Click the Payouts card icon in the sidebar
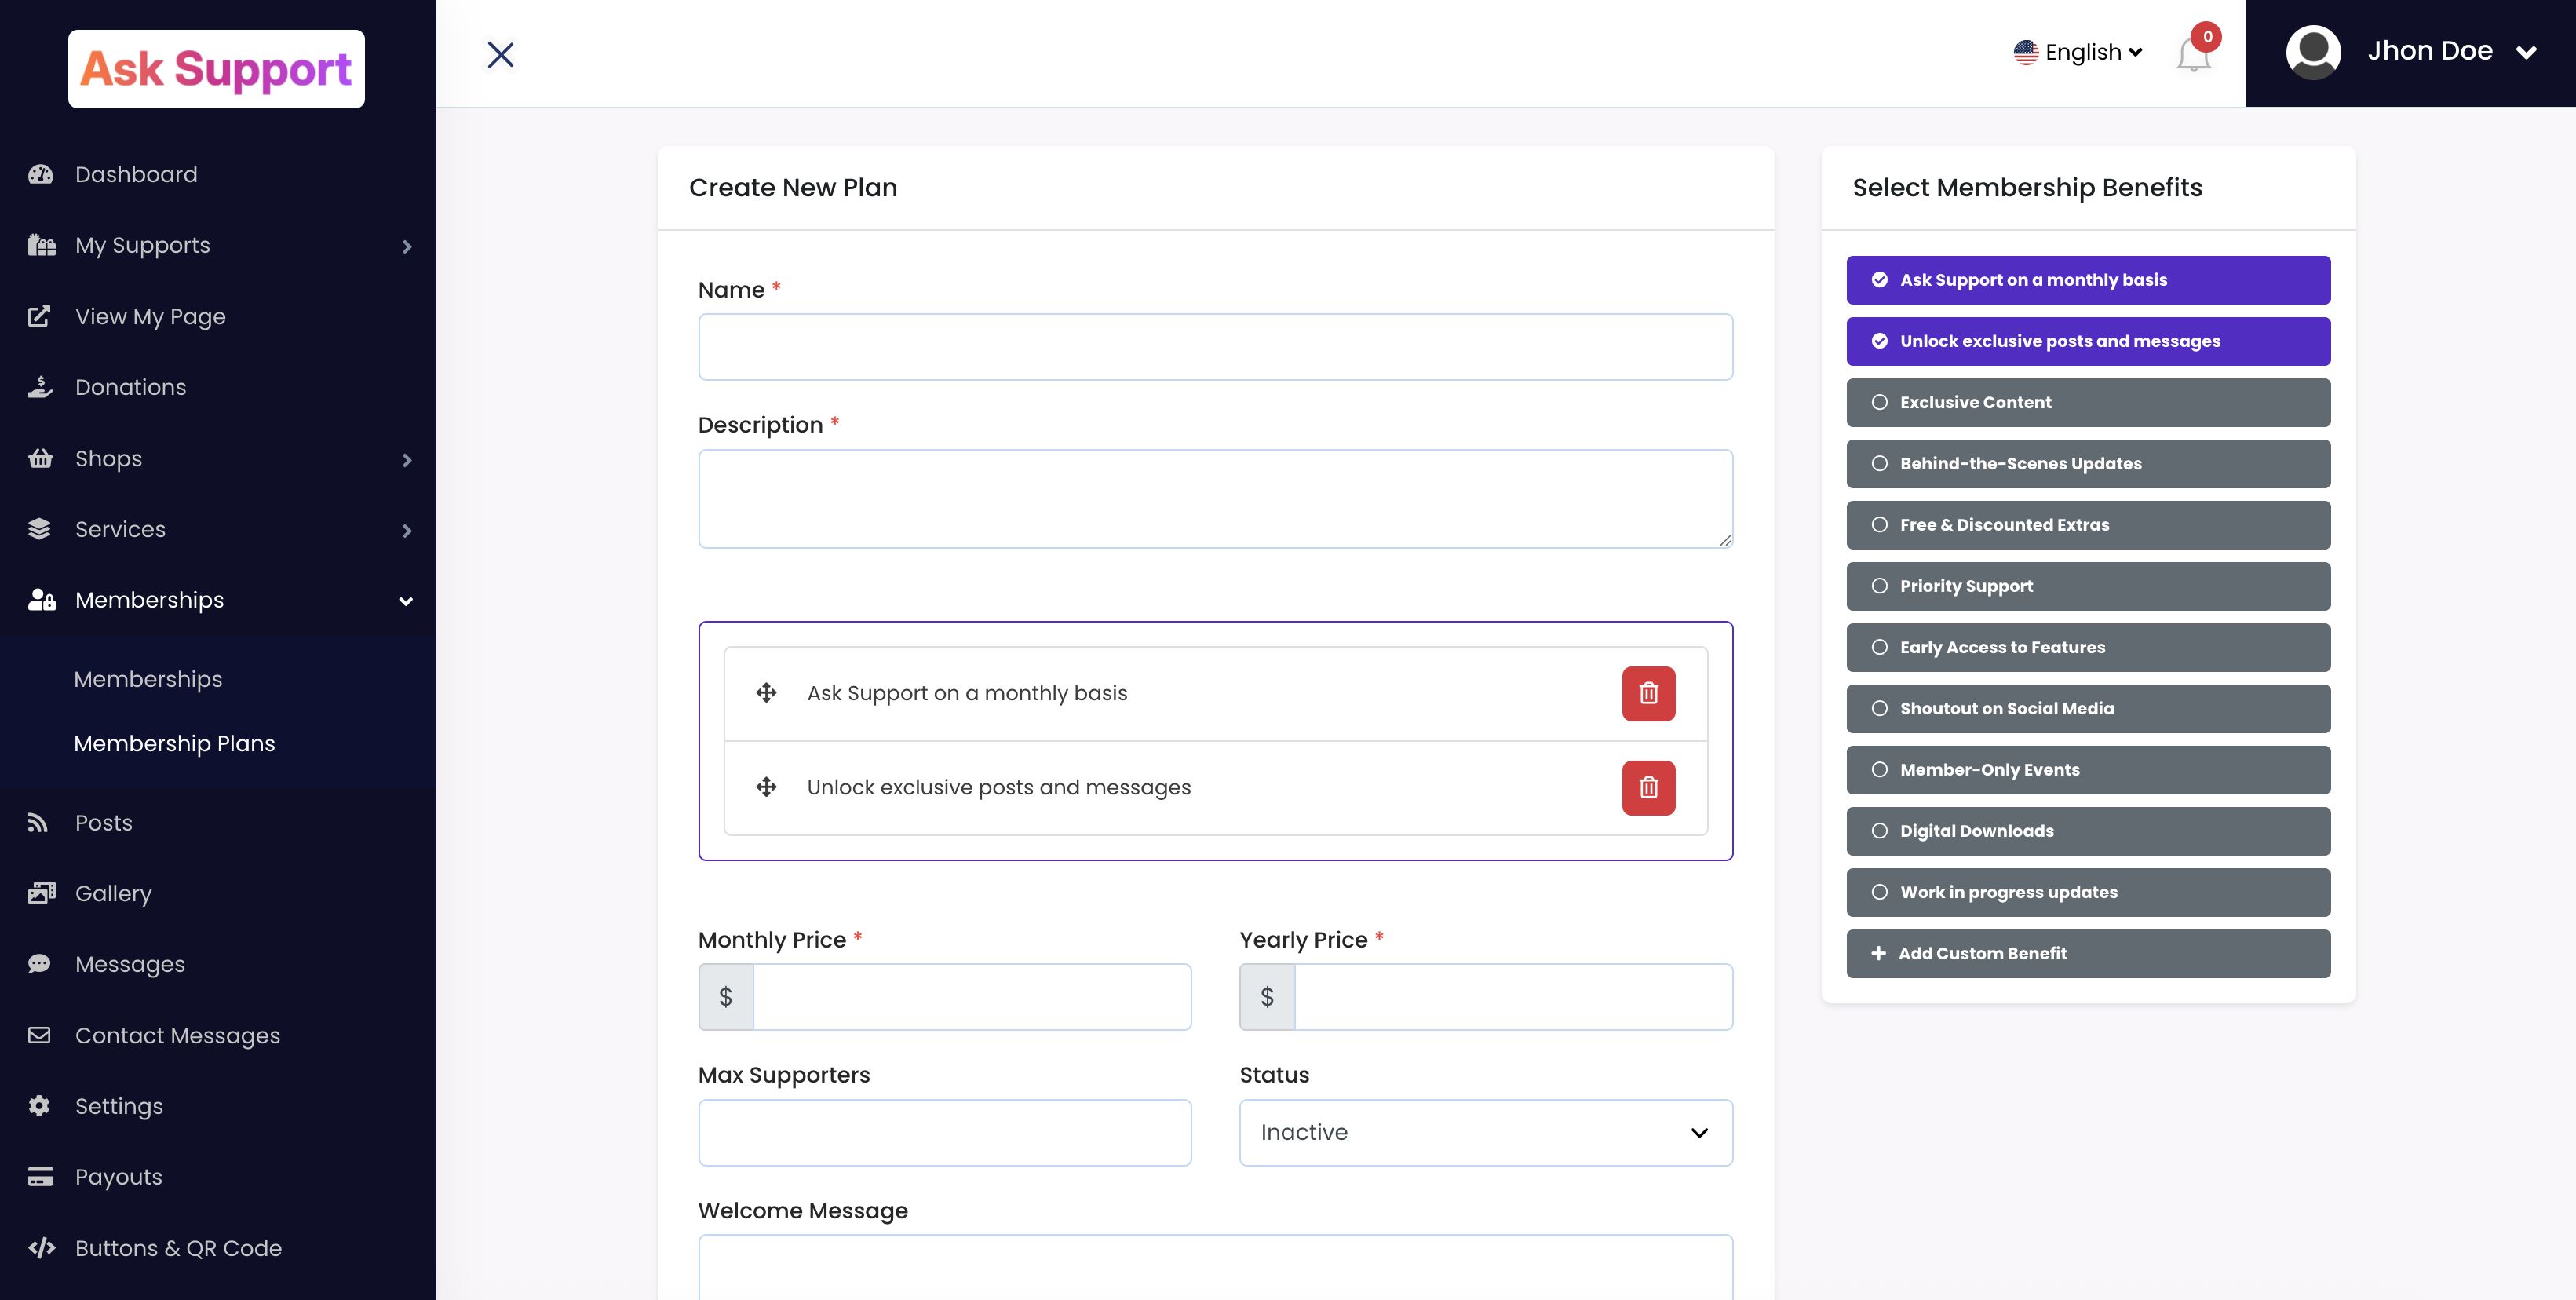The image size is (2576, 1300). pos(40,1177)
